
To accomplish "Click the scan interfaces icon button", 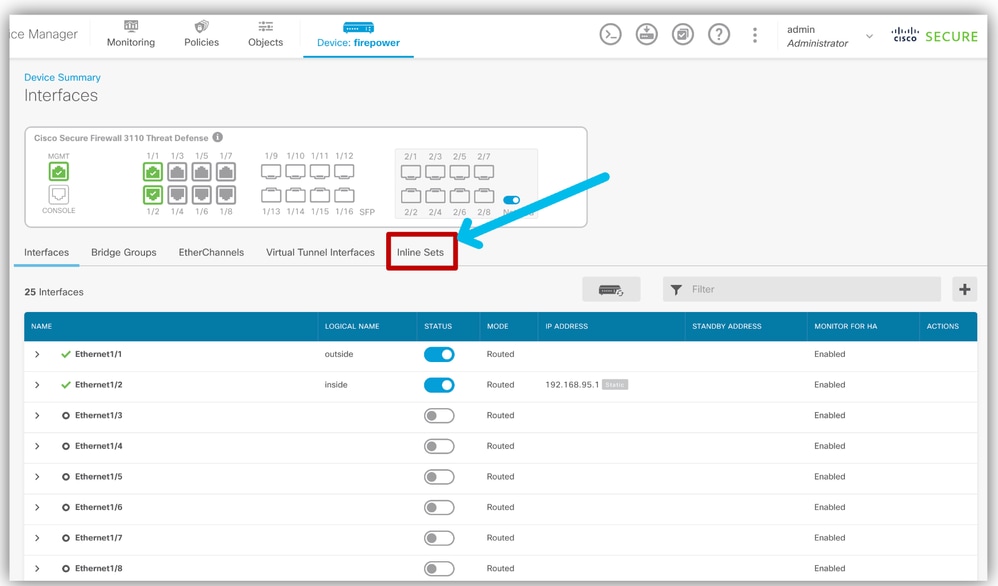I will [x=611, y=290].
